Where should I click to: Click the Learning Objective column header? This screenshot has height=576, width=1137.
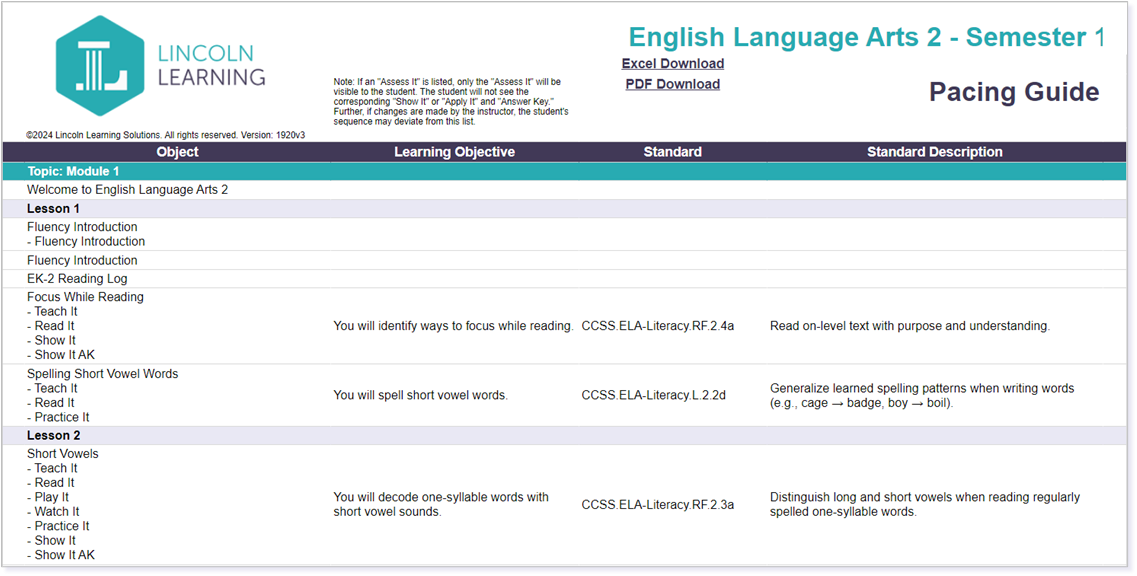[x=454, y=152]
